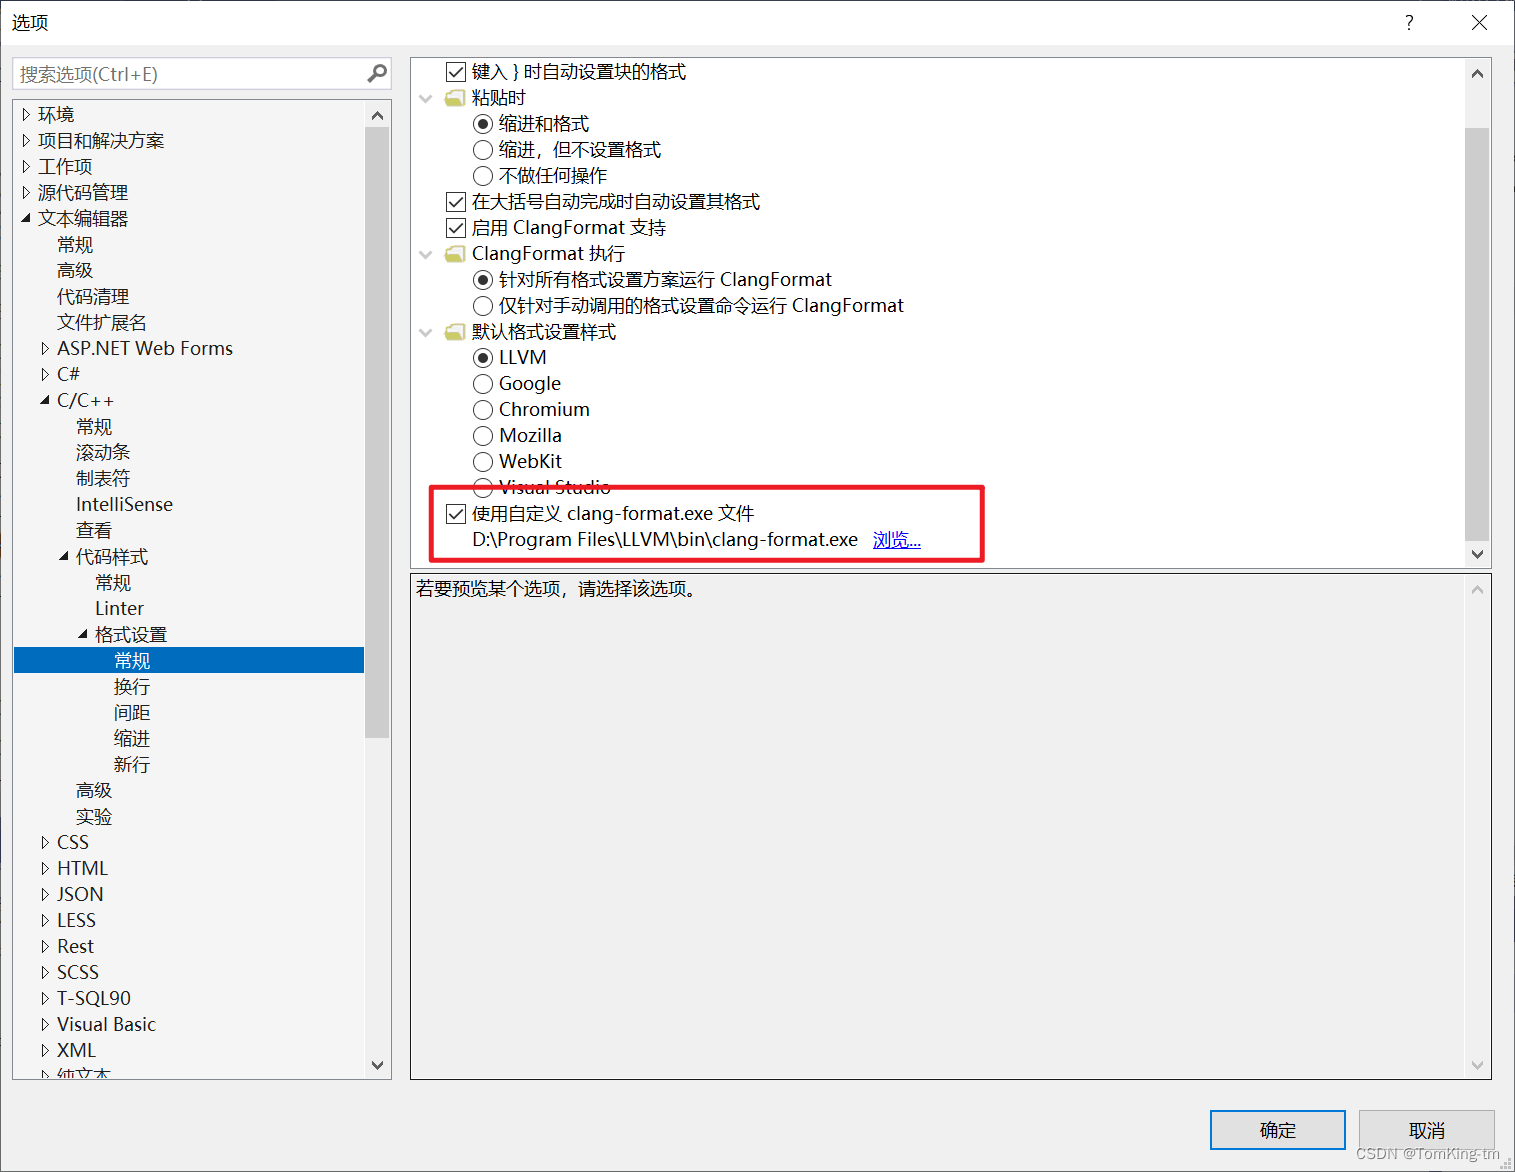Viewport: 1515px width, 1172px height.
Task: Expand the ASP.NET Web Forms node
Action: pyautogui.click(x=45, y=348)
